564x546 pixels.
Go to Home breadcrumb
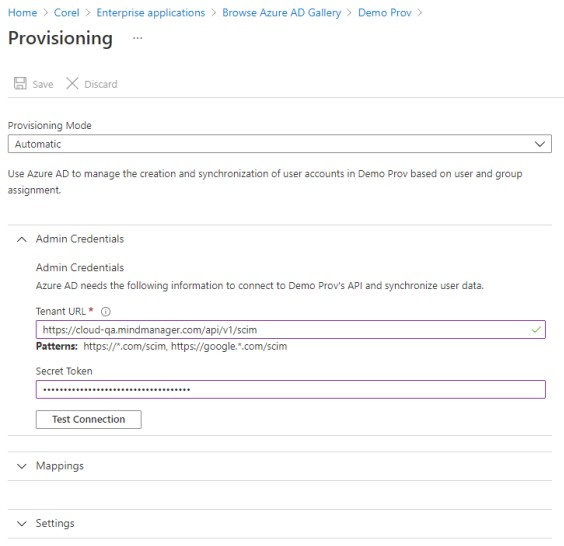pyautogui.click(x=22, y=13)
